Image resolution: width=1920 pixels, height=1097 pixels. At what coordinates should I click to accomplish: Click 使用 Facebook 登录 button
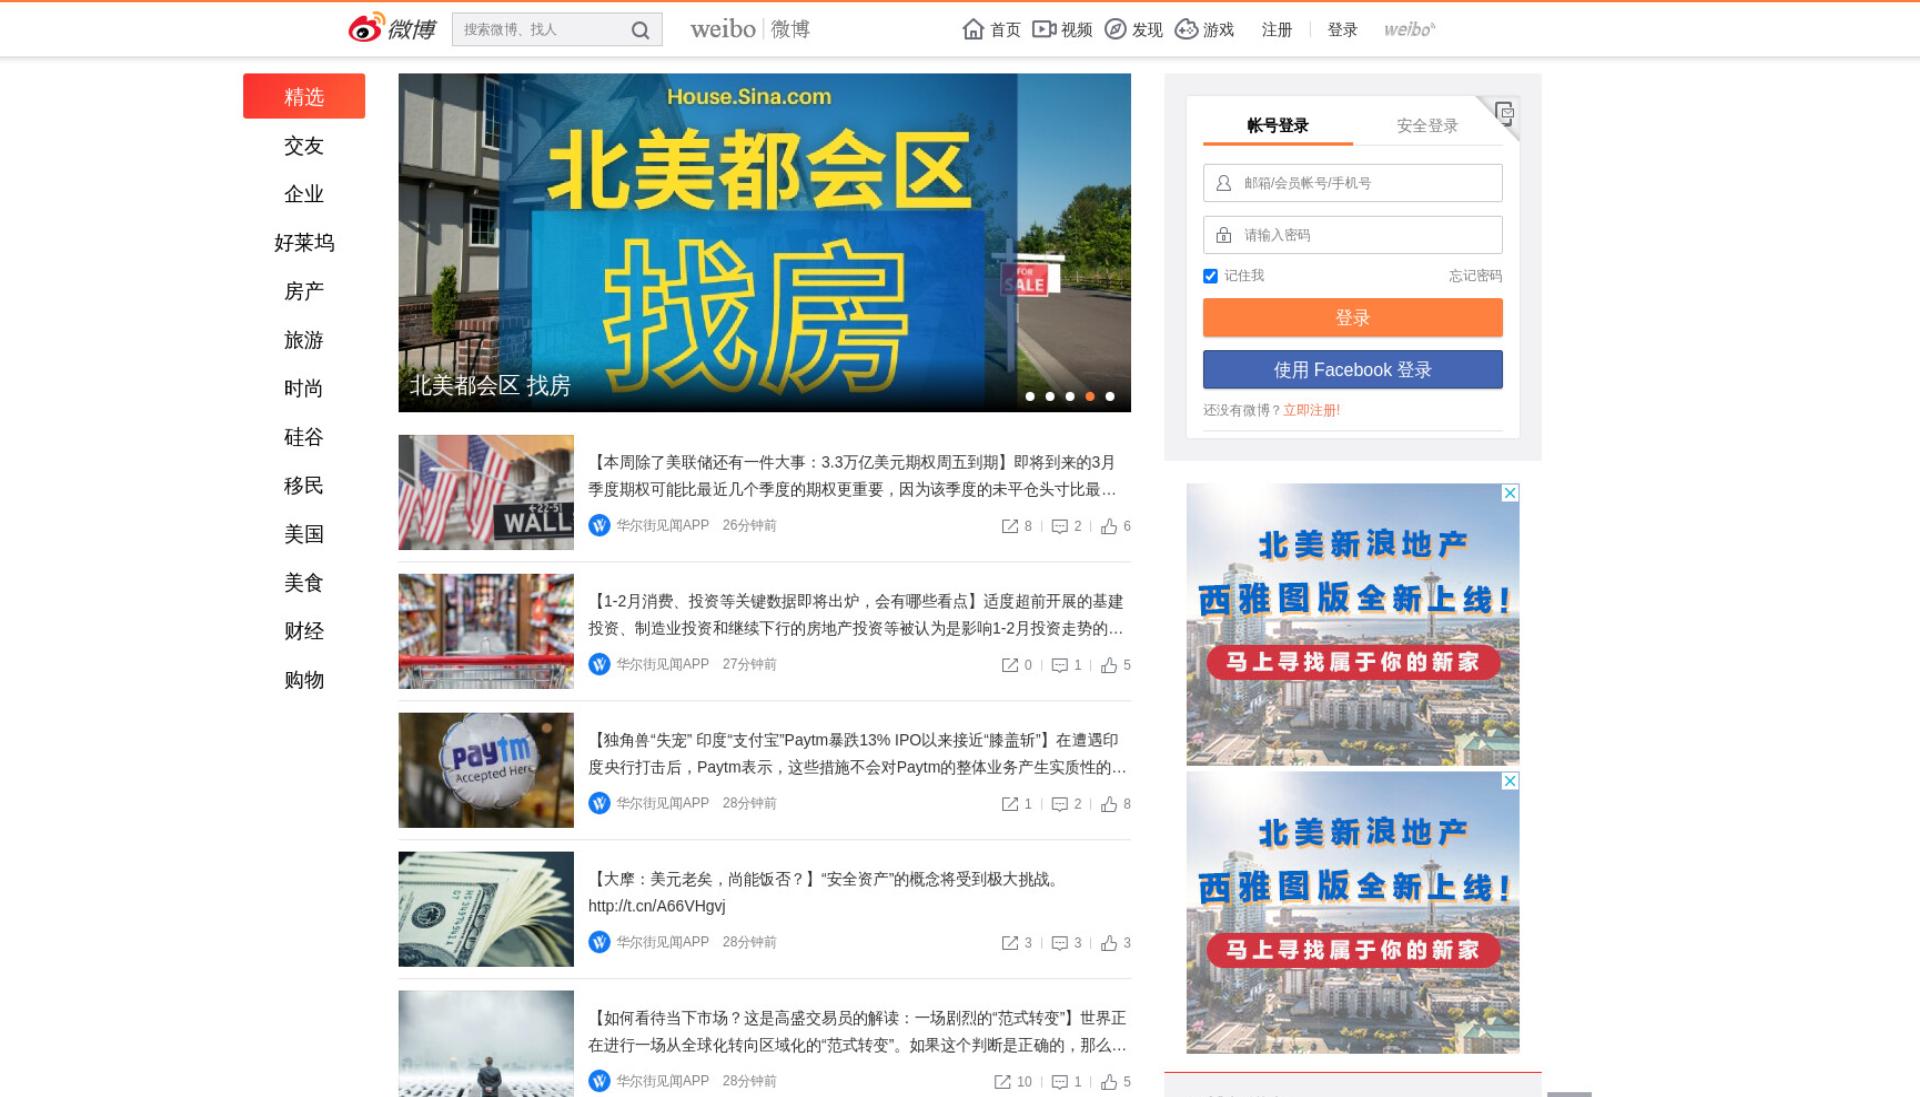tap(1352, 369)
